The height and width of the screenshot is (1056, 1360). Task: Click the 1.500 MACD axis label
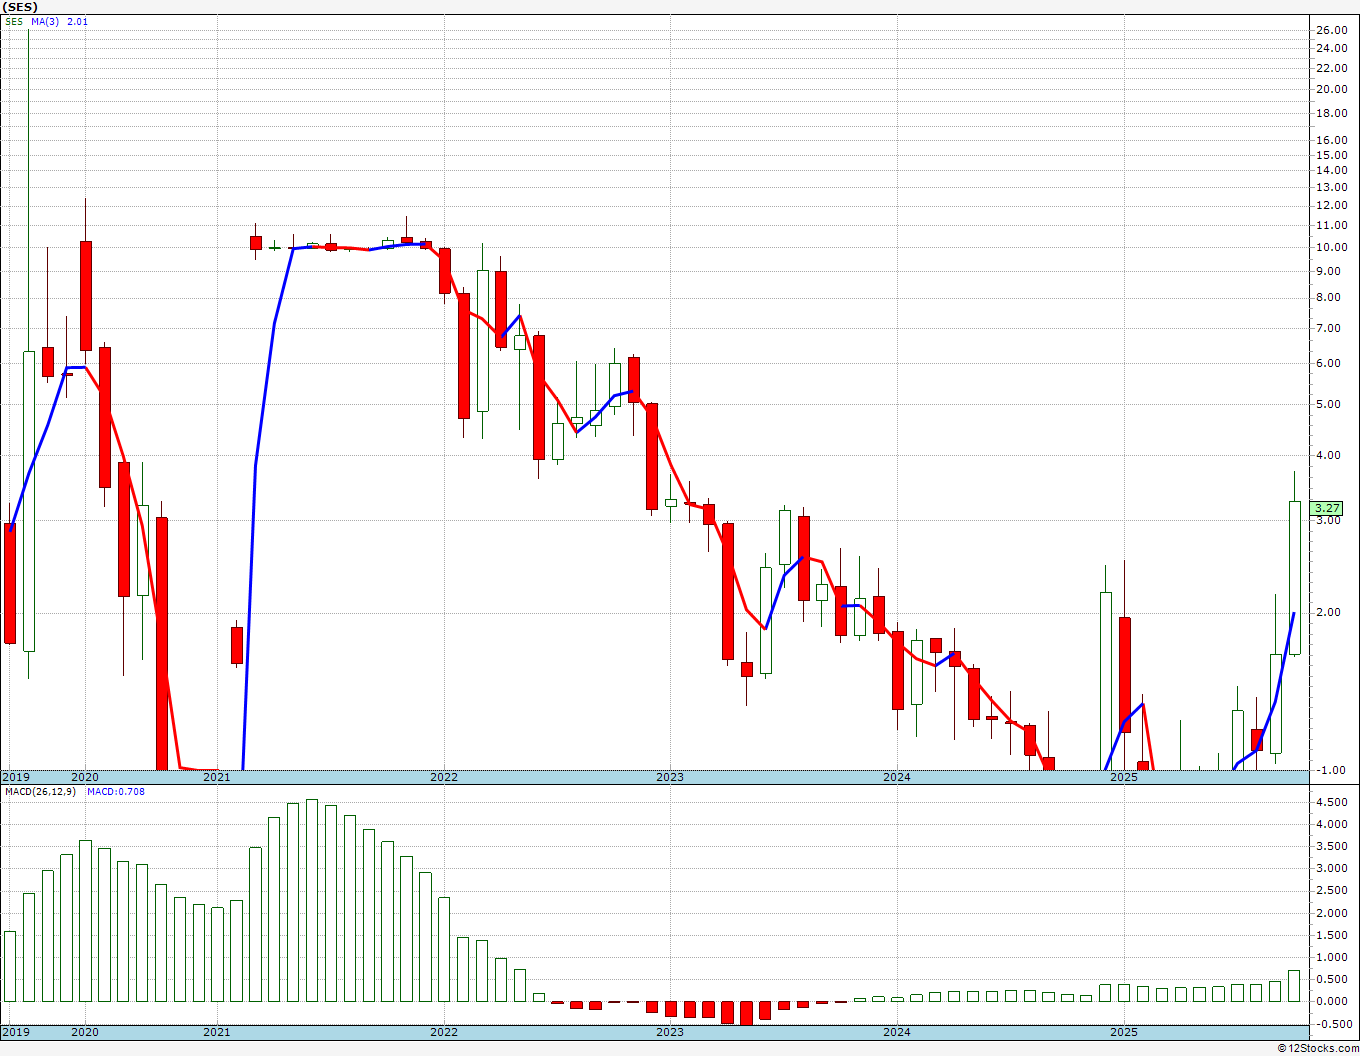(x=1332, y=936)
